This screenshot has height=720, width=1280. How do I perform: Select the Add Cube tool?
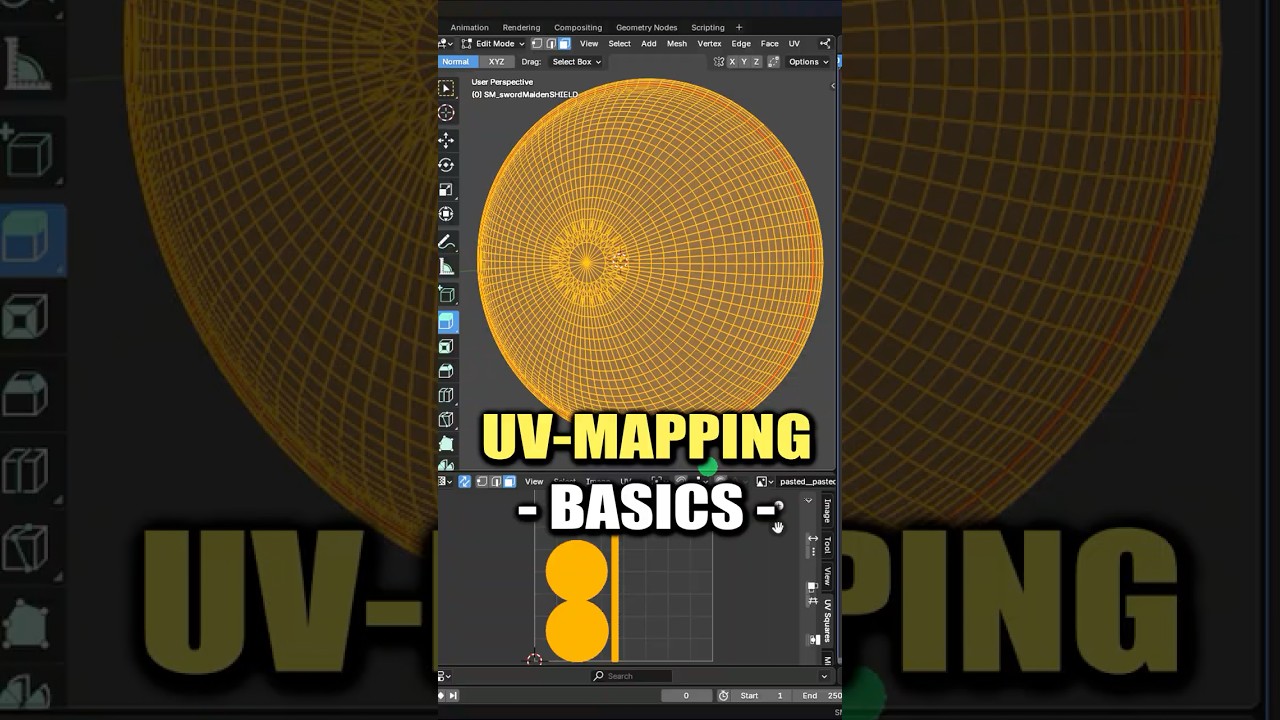[447, 295]
